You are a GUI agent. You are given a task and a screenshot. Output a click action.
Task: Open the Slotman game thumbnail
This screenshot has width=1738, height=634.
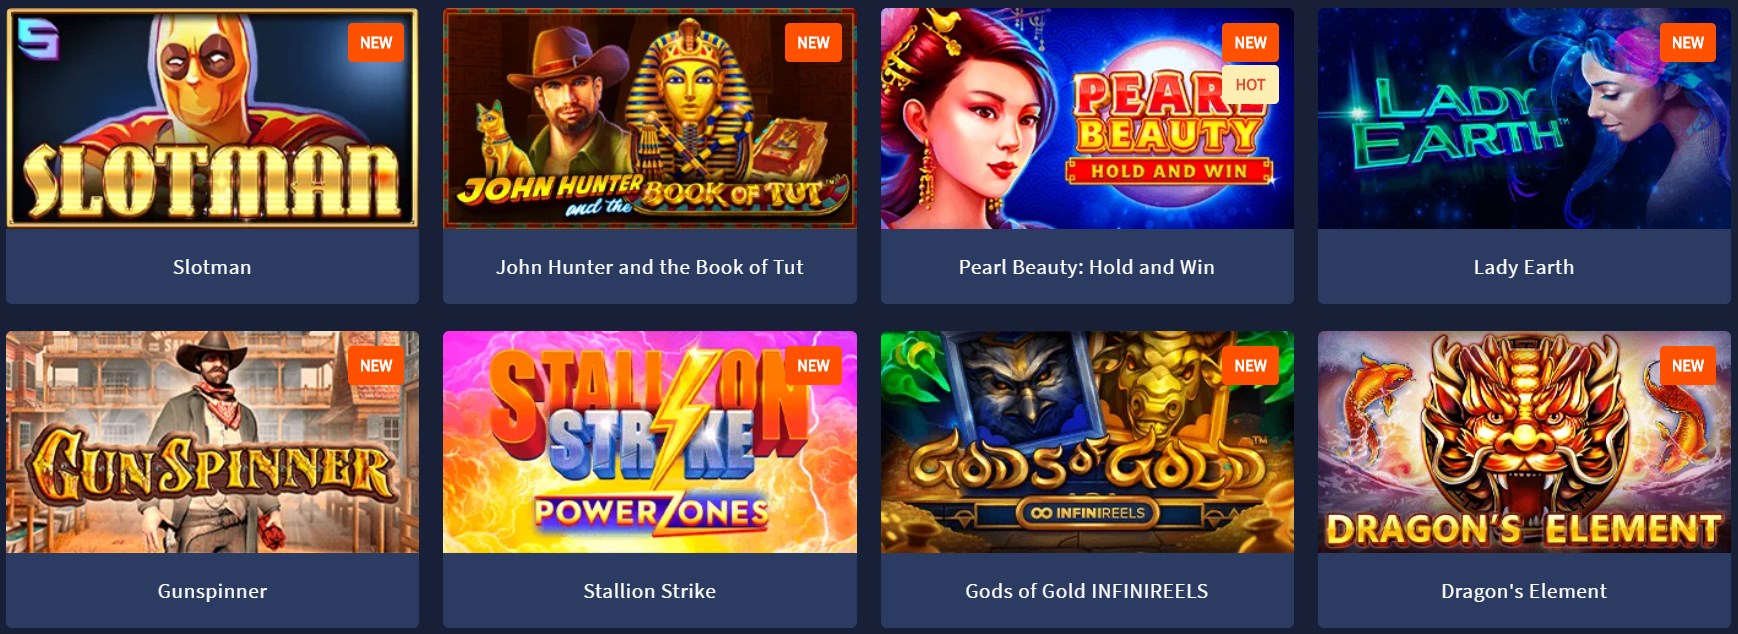tap(212, 118)
